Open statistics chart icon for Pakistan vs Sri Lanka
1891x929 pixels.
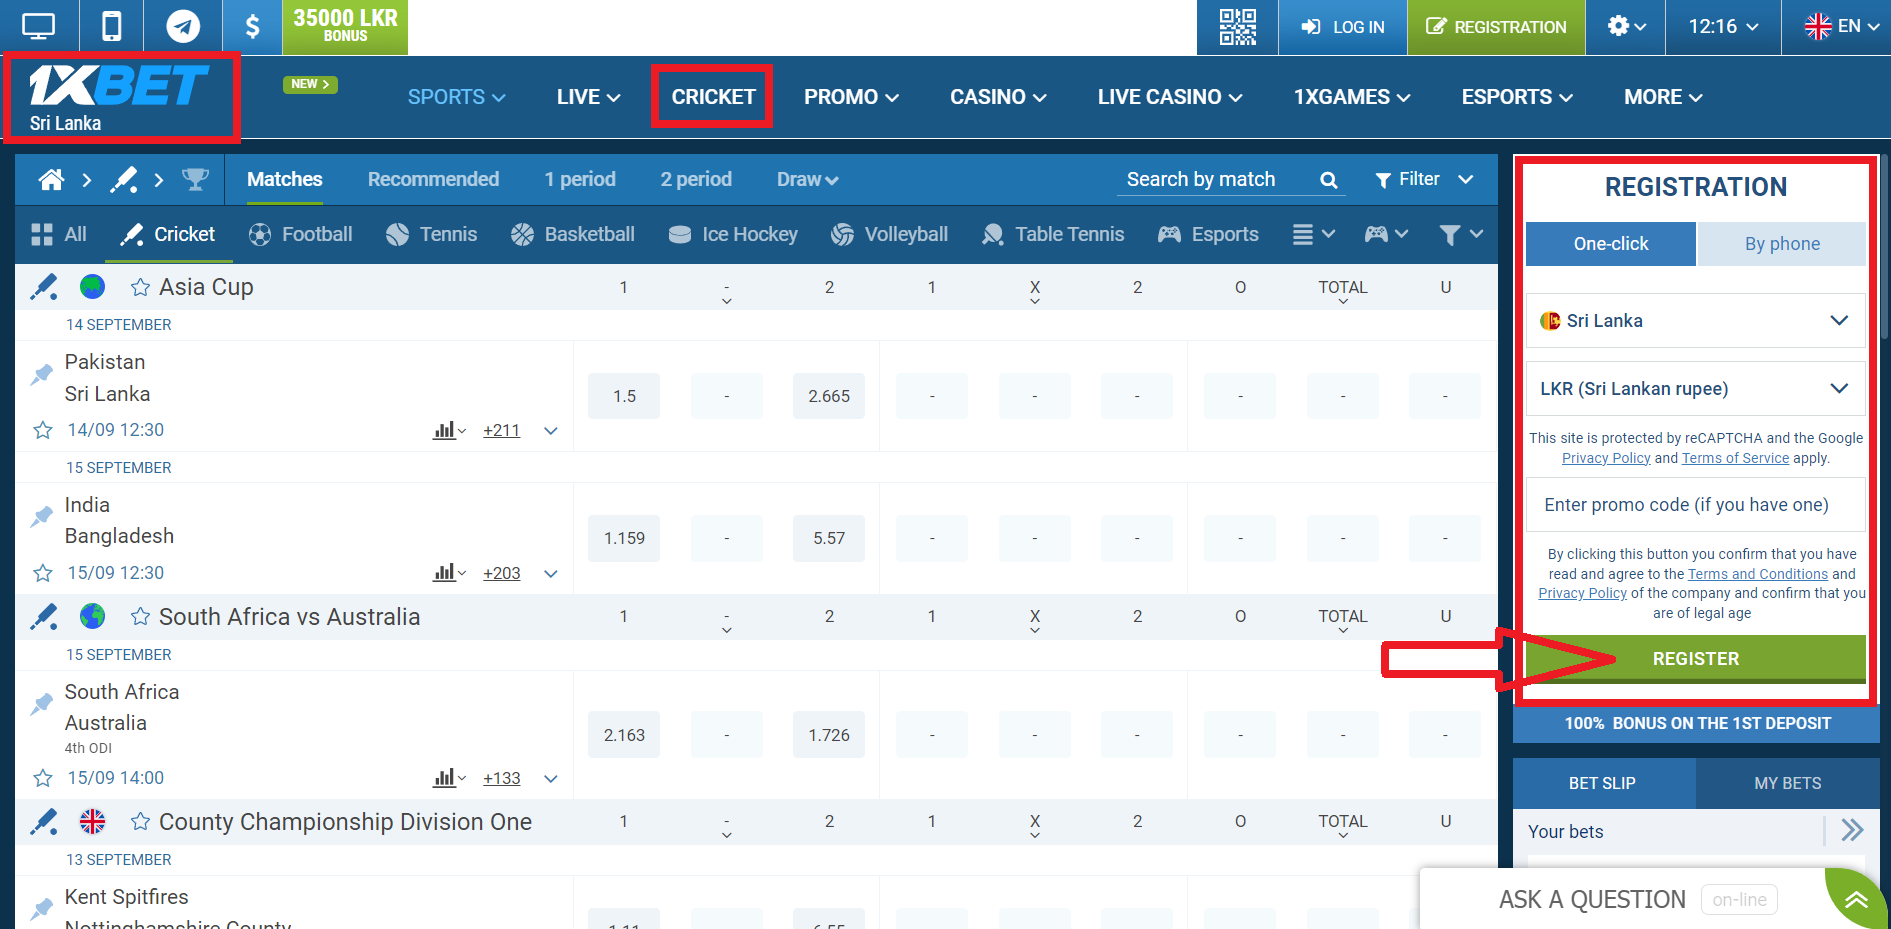pyautogui.click(x=449, y=430)
